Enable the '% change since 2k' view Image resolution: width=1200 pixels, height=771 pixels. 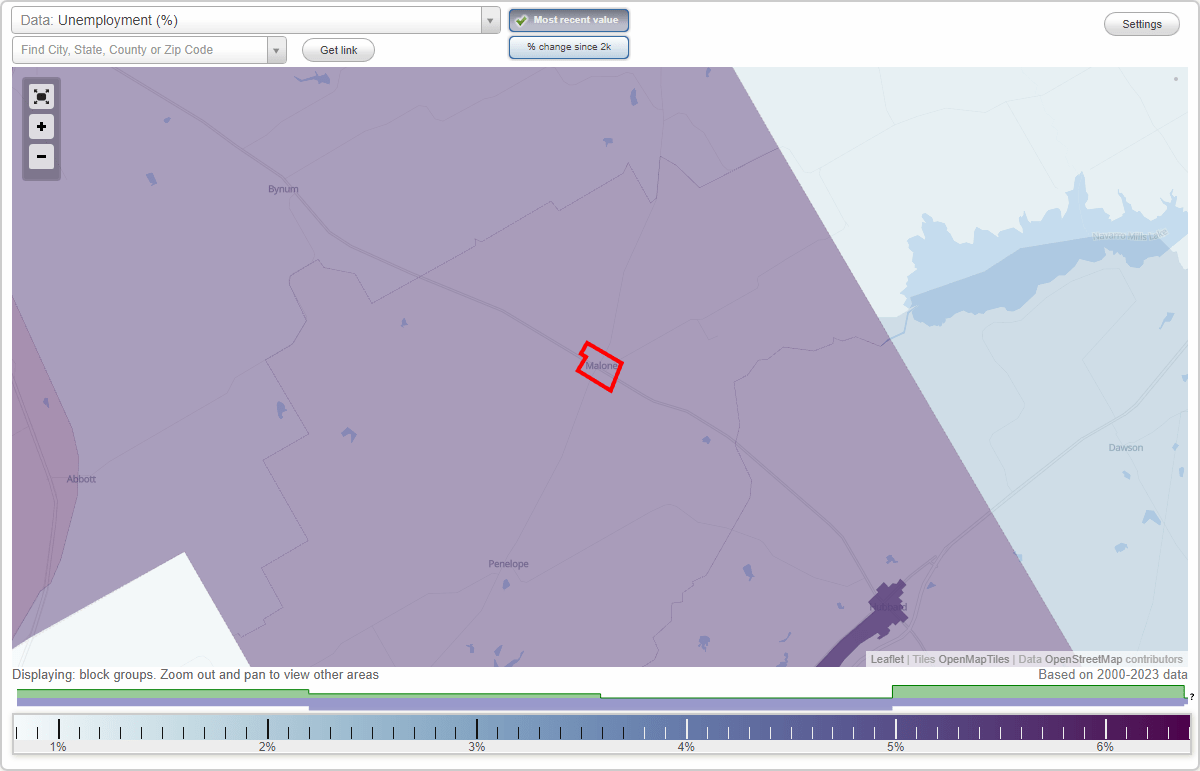[568, 46]
